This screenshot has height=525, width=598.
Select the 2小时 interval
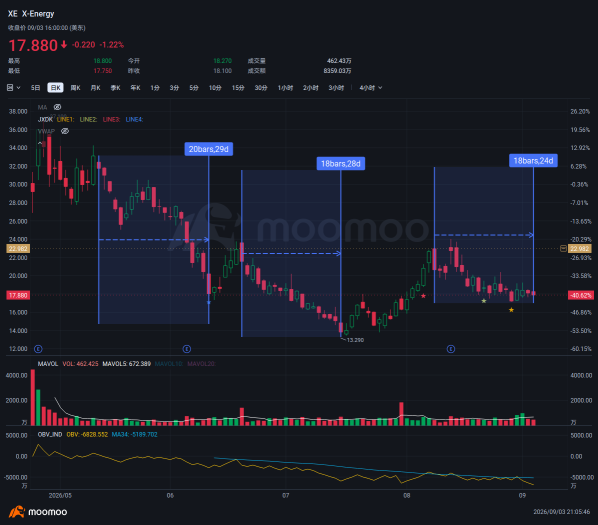(310, 88)
